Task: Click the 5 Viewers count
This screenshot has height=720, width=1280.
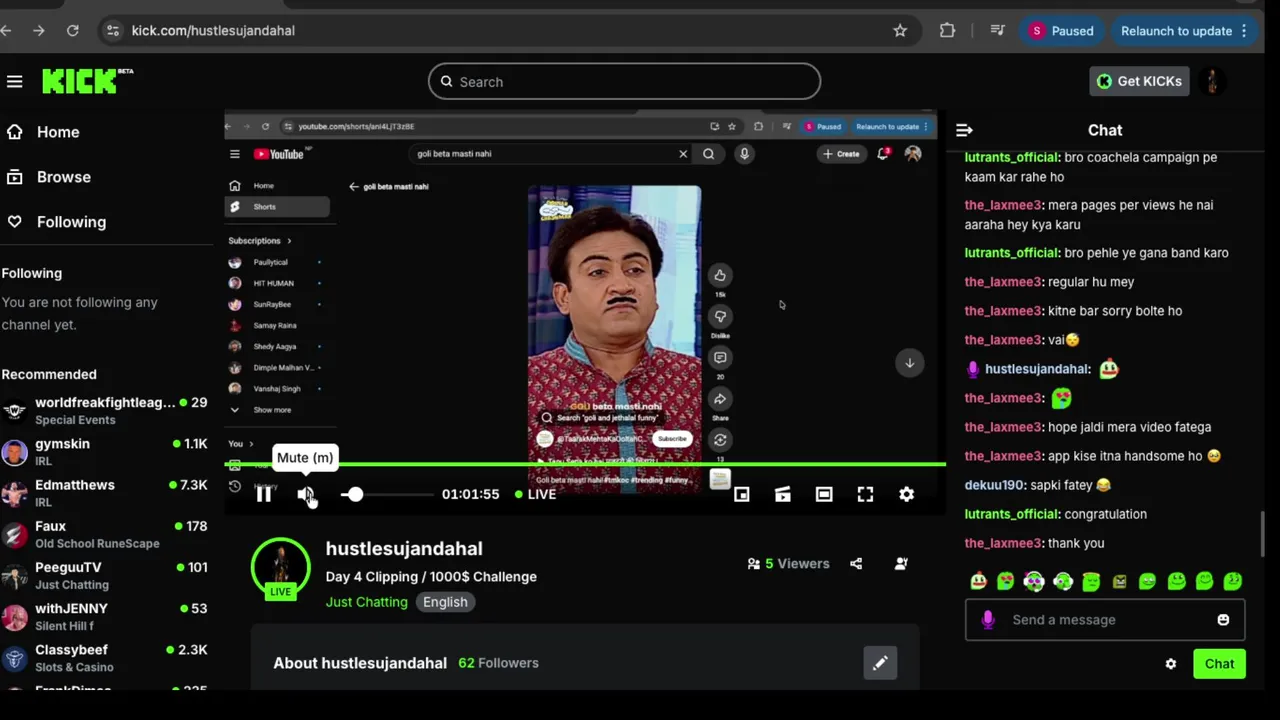Action: [788, 564]
